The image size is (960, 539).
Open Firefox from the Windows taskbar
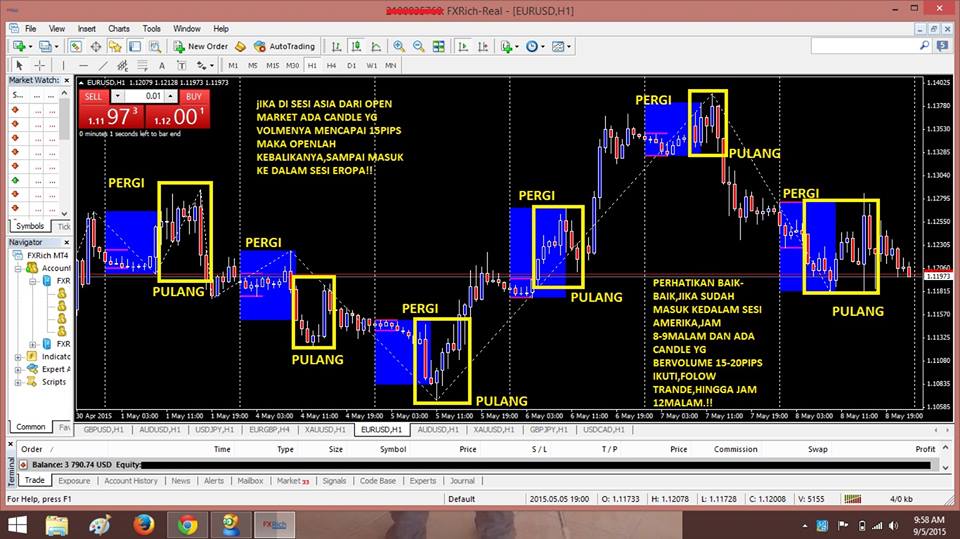click(143, 522)
